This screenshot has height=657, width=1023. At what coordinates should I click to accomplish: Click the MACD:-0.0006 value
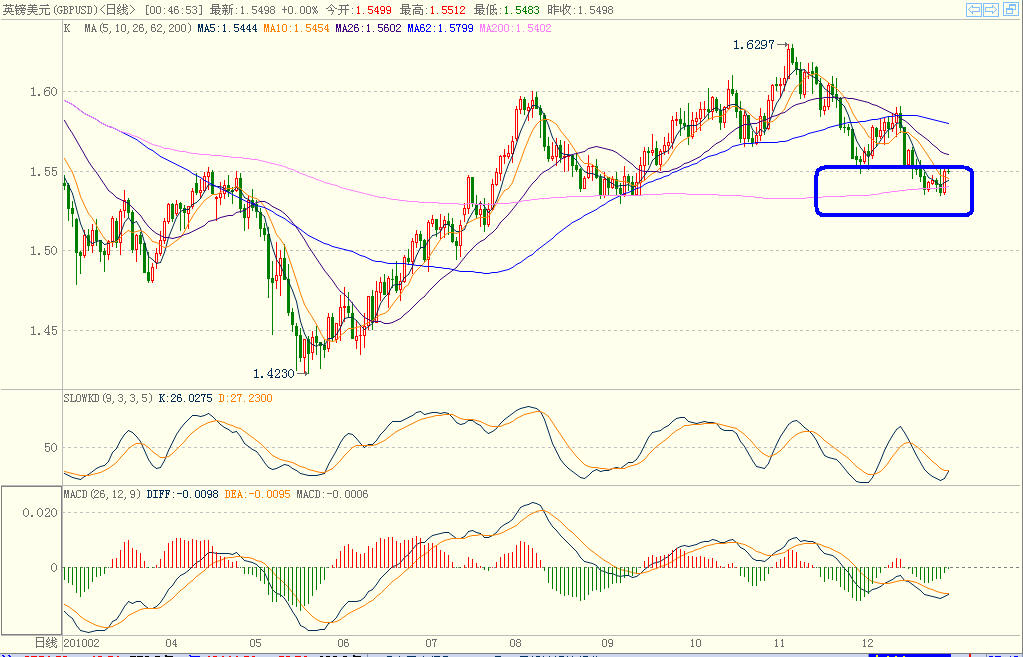pyautogui.click(x=332, y=495)
